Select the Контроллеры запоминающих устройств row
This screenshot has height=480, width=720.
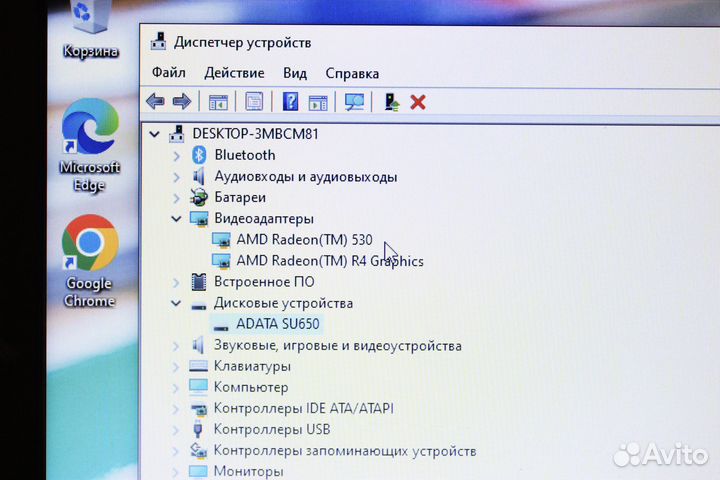333,451
